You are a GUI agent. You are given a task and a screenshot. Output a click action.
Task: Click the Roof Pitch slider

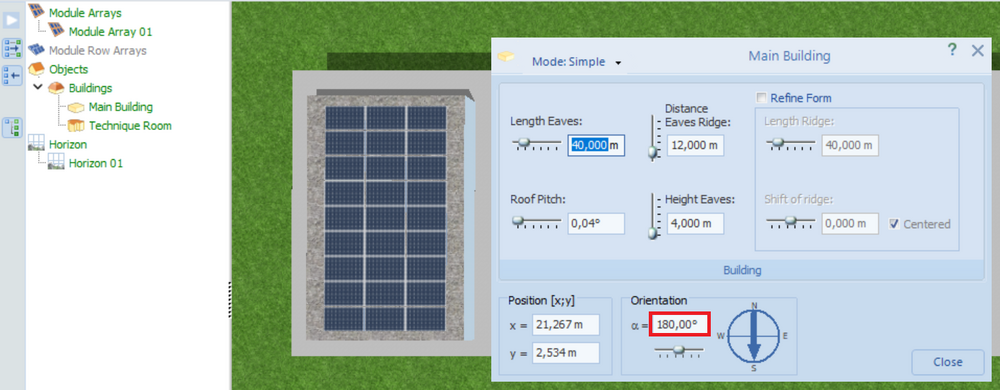pos(536,222)
